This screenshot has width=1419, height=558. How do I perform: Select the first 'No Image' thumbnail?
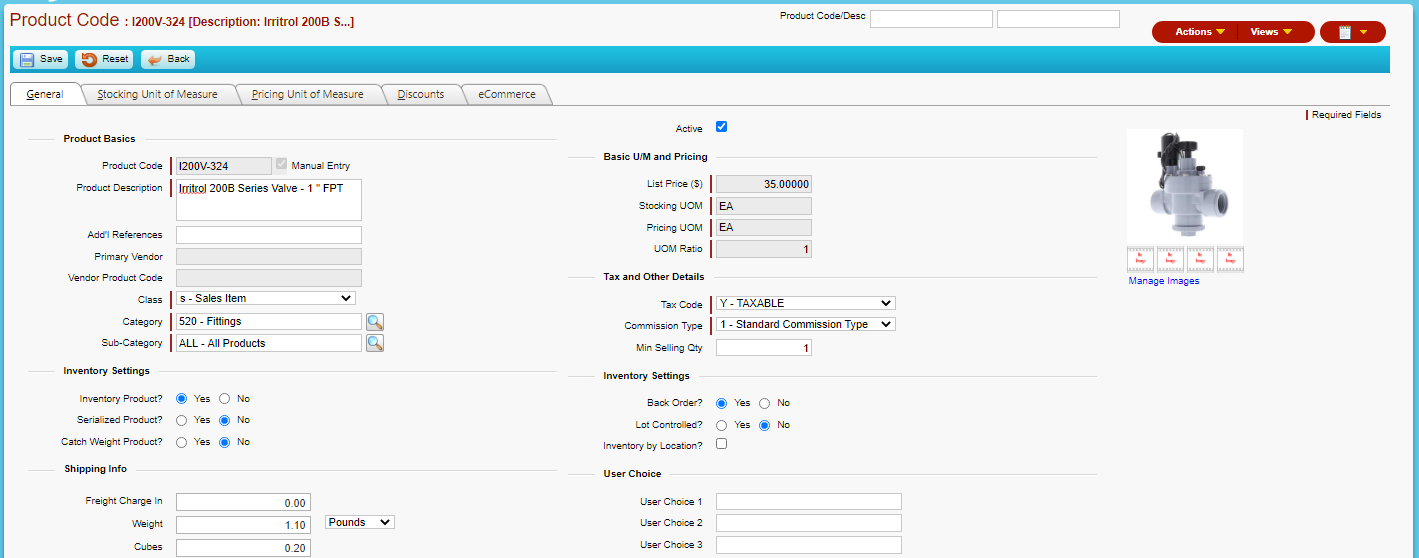click(x=1141, y=260)
